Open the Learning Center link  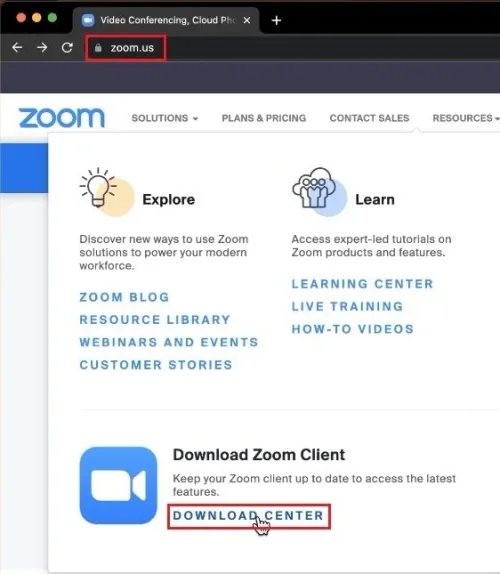tap(362, 284)
